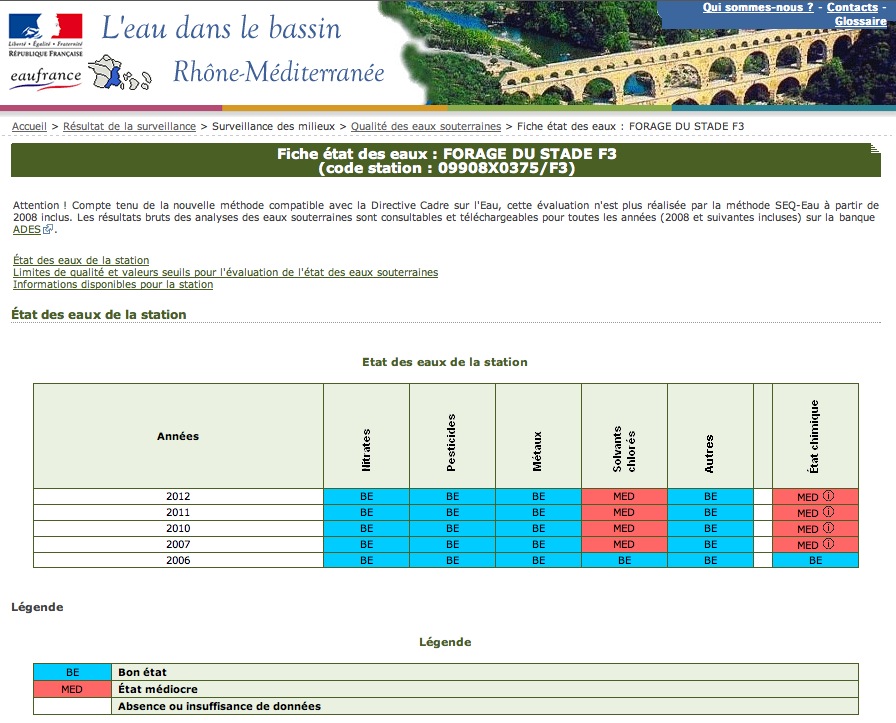The image size is (896, 723).
Task: Click the France basin map icon
Action: tap(121, 73)
